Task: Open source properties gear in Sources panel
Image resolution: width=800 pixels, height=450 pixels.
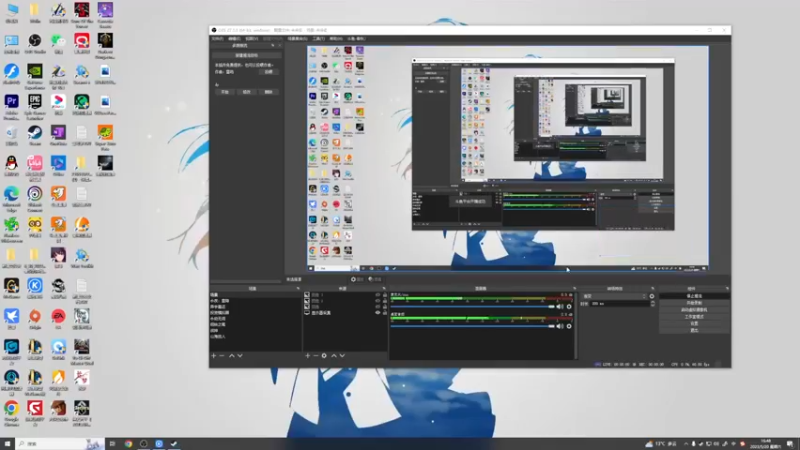Action: pyautogui.click(x=324, y=356)
